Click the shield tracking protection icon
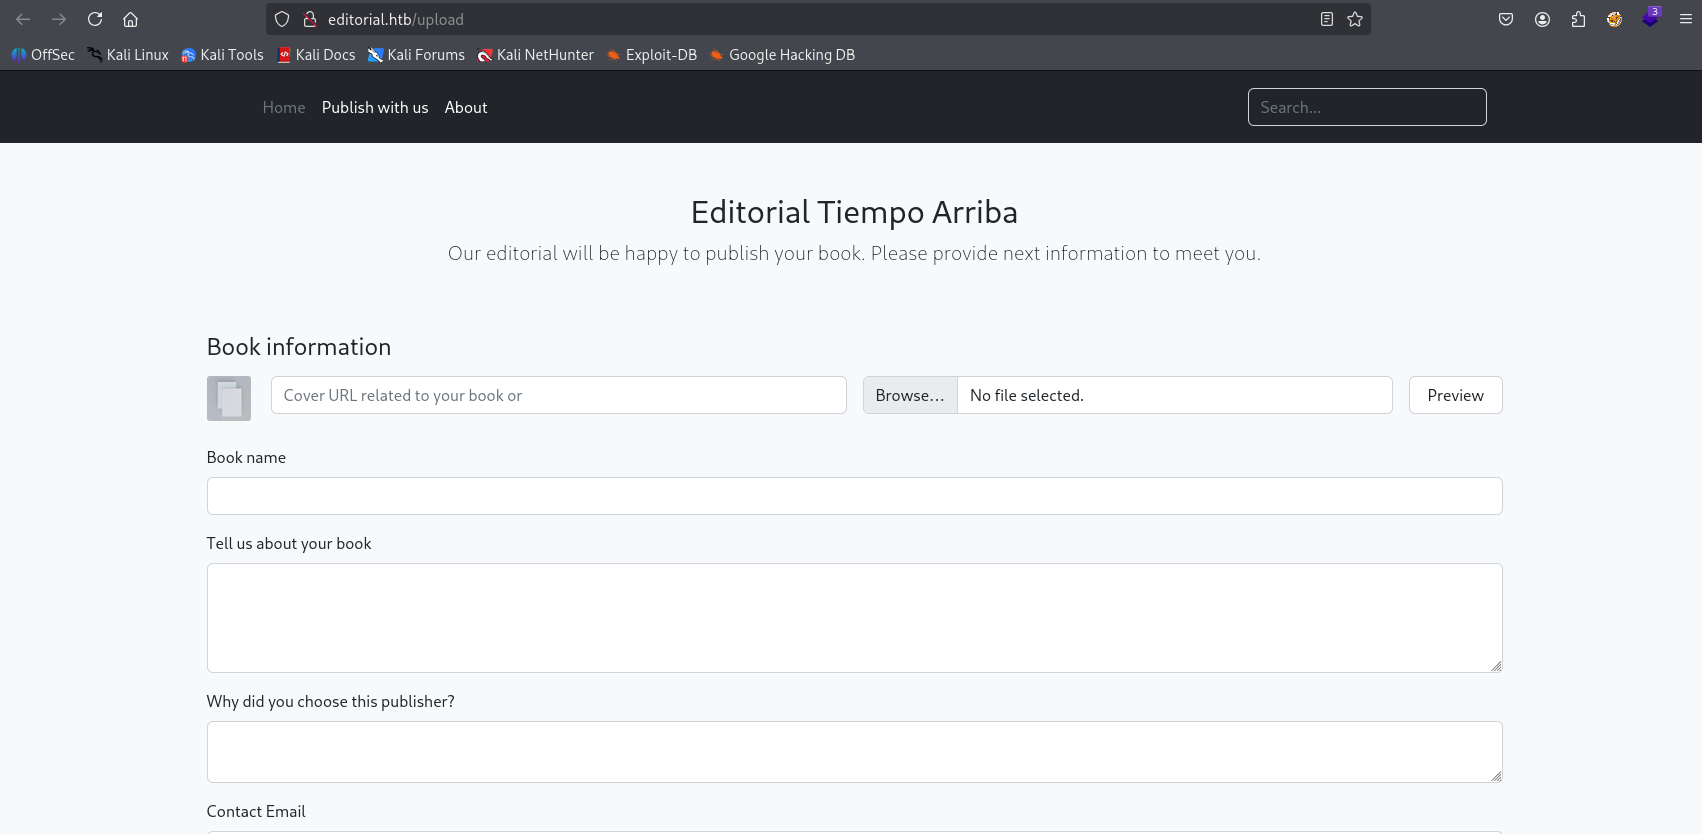The height and width of the screenshot is (834, 1702). tap(282, 19)
